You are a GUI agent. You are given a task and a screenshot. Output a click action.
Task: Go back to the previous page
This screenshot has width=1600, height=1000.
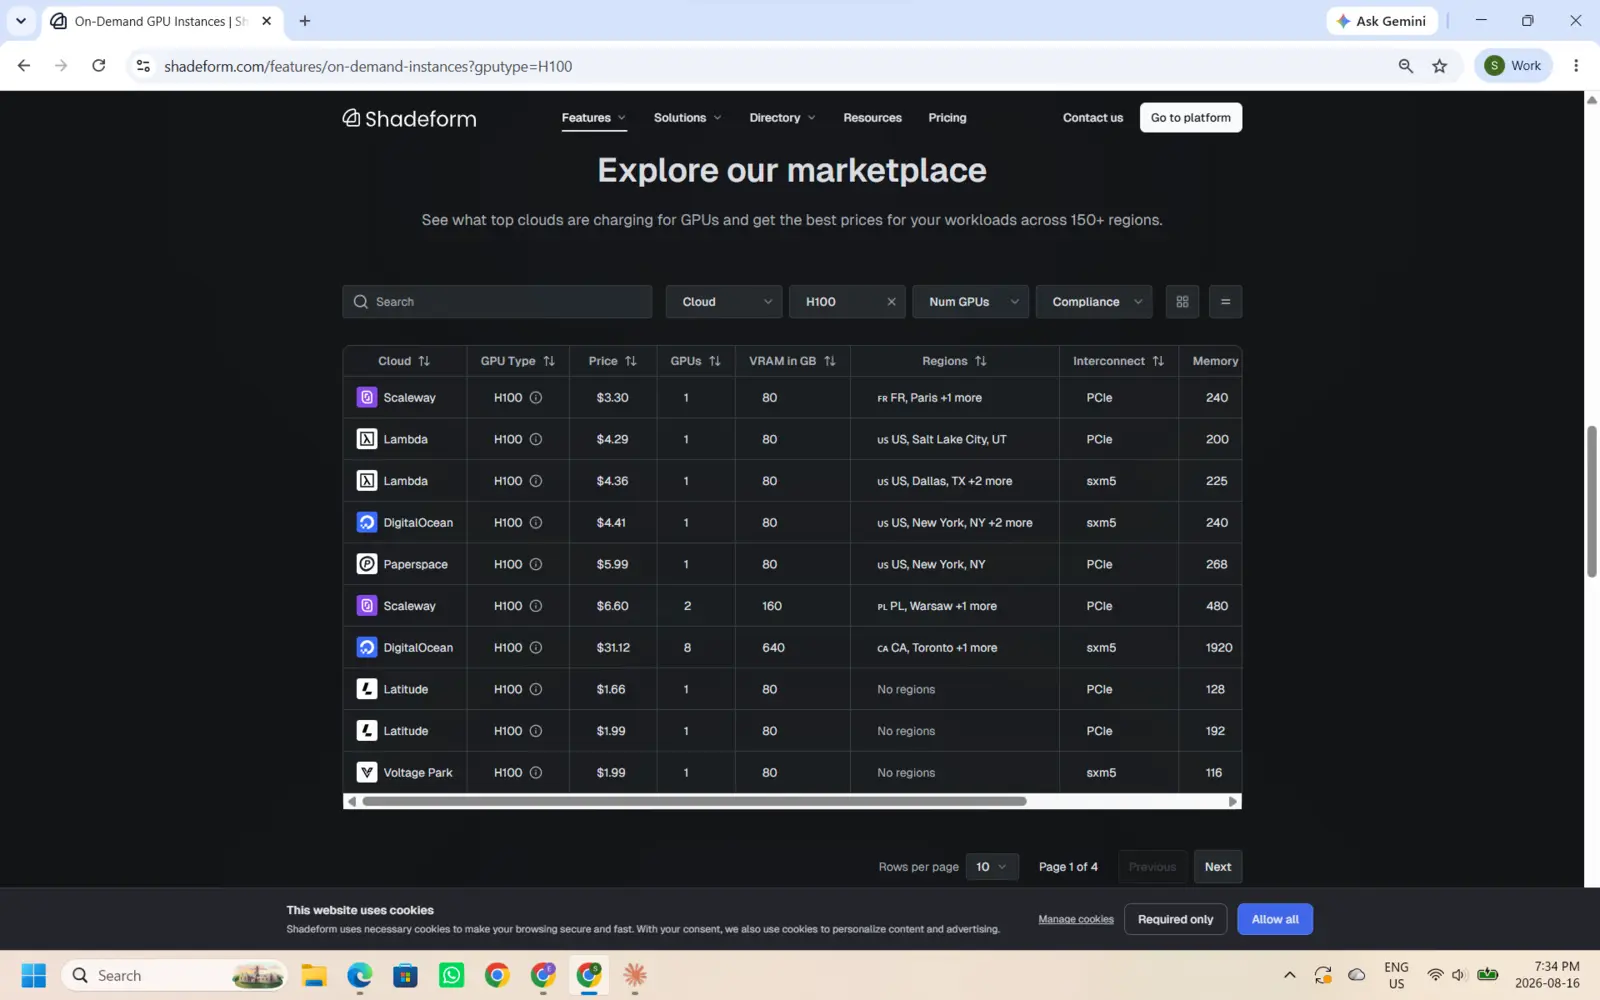pyautogui.click(x=24, y=66)
